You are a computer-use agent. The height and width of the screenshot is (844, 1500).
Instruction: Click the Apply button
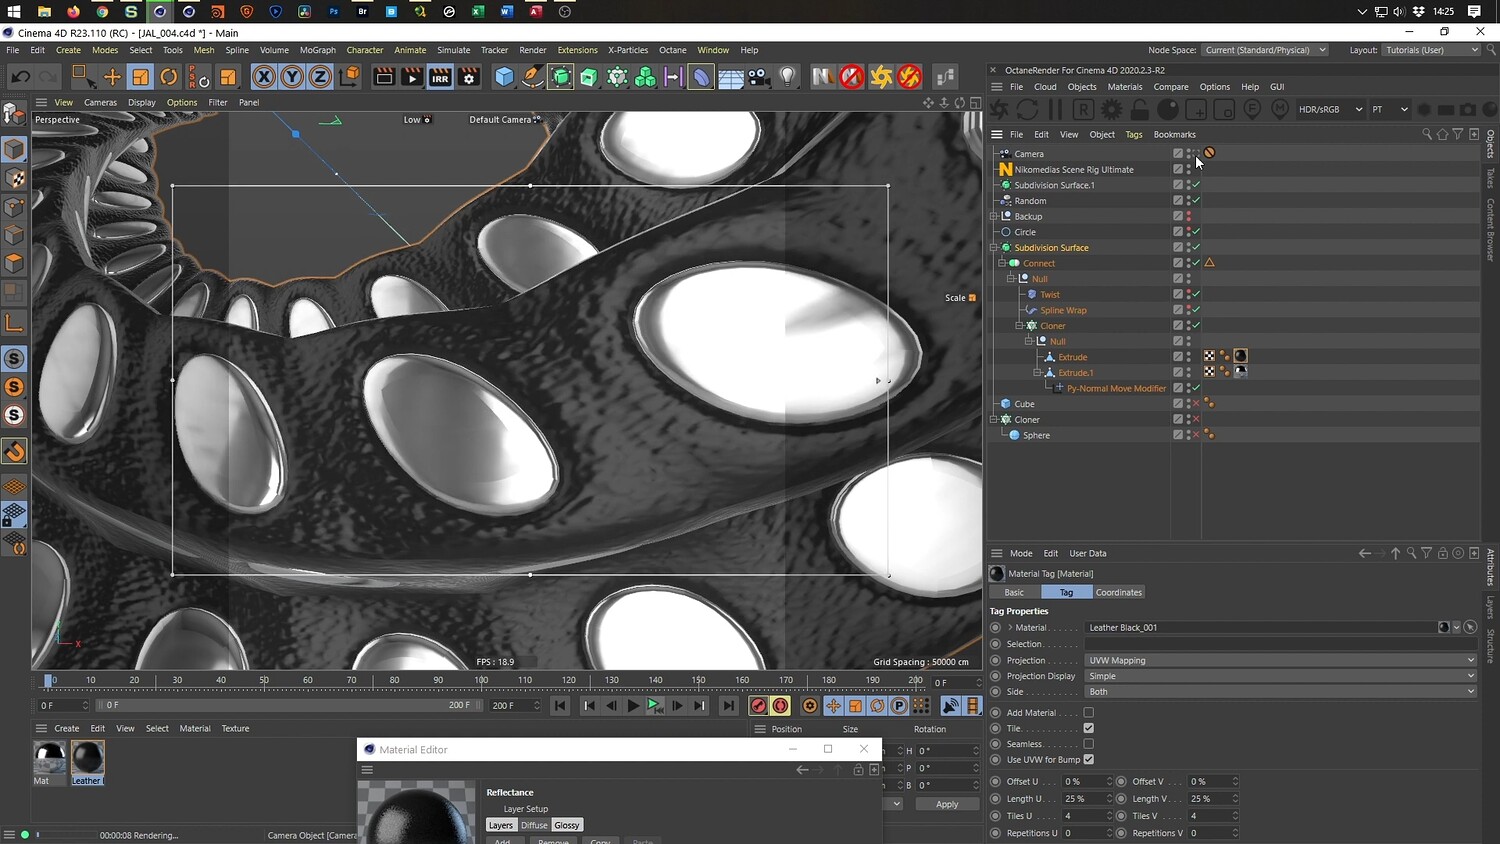tap(946, 804)
